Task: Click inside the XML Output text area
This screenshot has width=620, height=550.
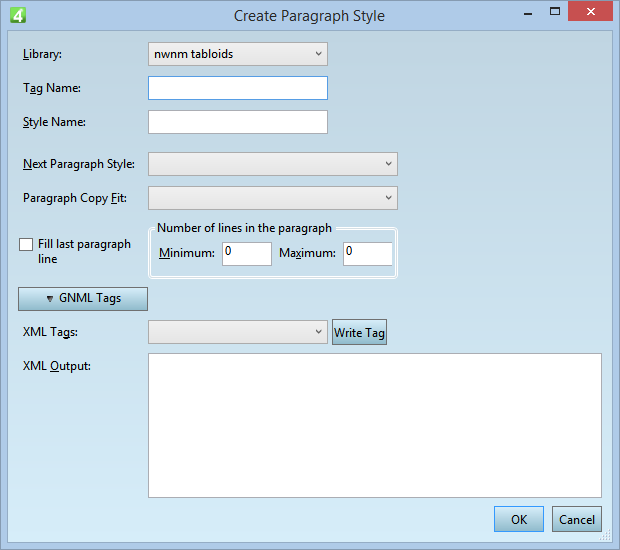Action: [x=375, y=425]
